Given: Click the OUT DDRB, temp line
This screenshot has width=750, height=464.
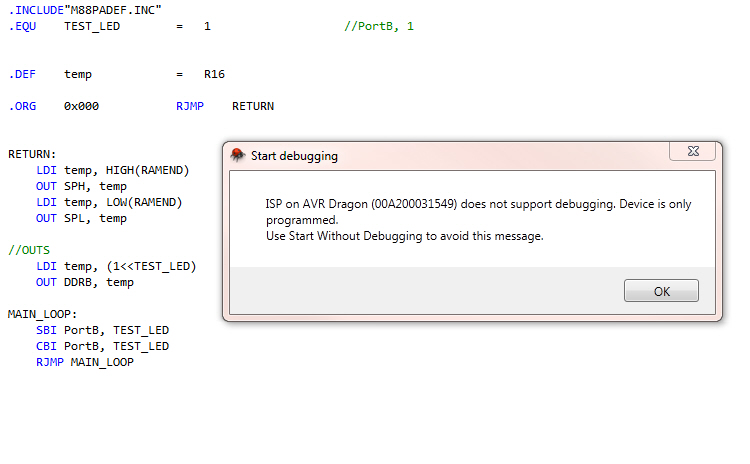Looking at the screenshot, I should point(85,282).
